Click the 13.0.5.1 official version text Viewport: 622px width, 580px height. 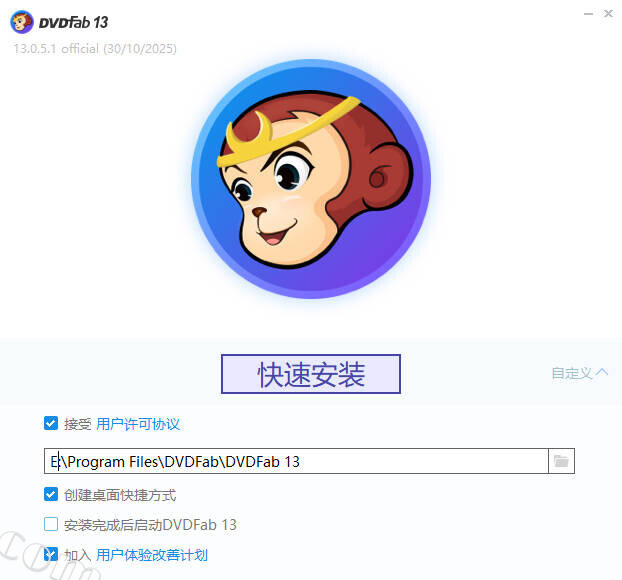point(95,49)
